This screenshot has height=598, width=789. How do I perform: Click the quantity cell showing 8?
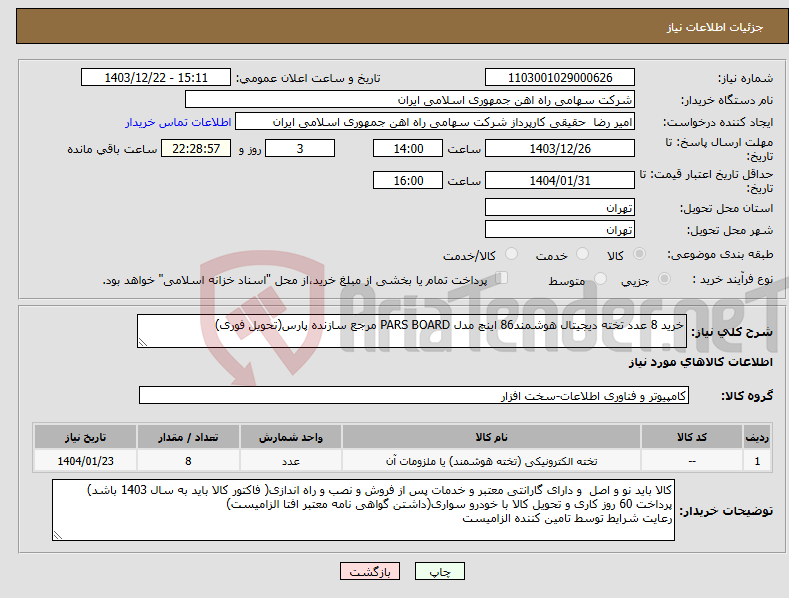pyautogui.click(x=188, y=461)
